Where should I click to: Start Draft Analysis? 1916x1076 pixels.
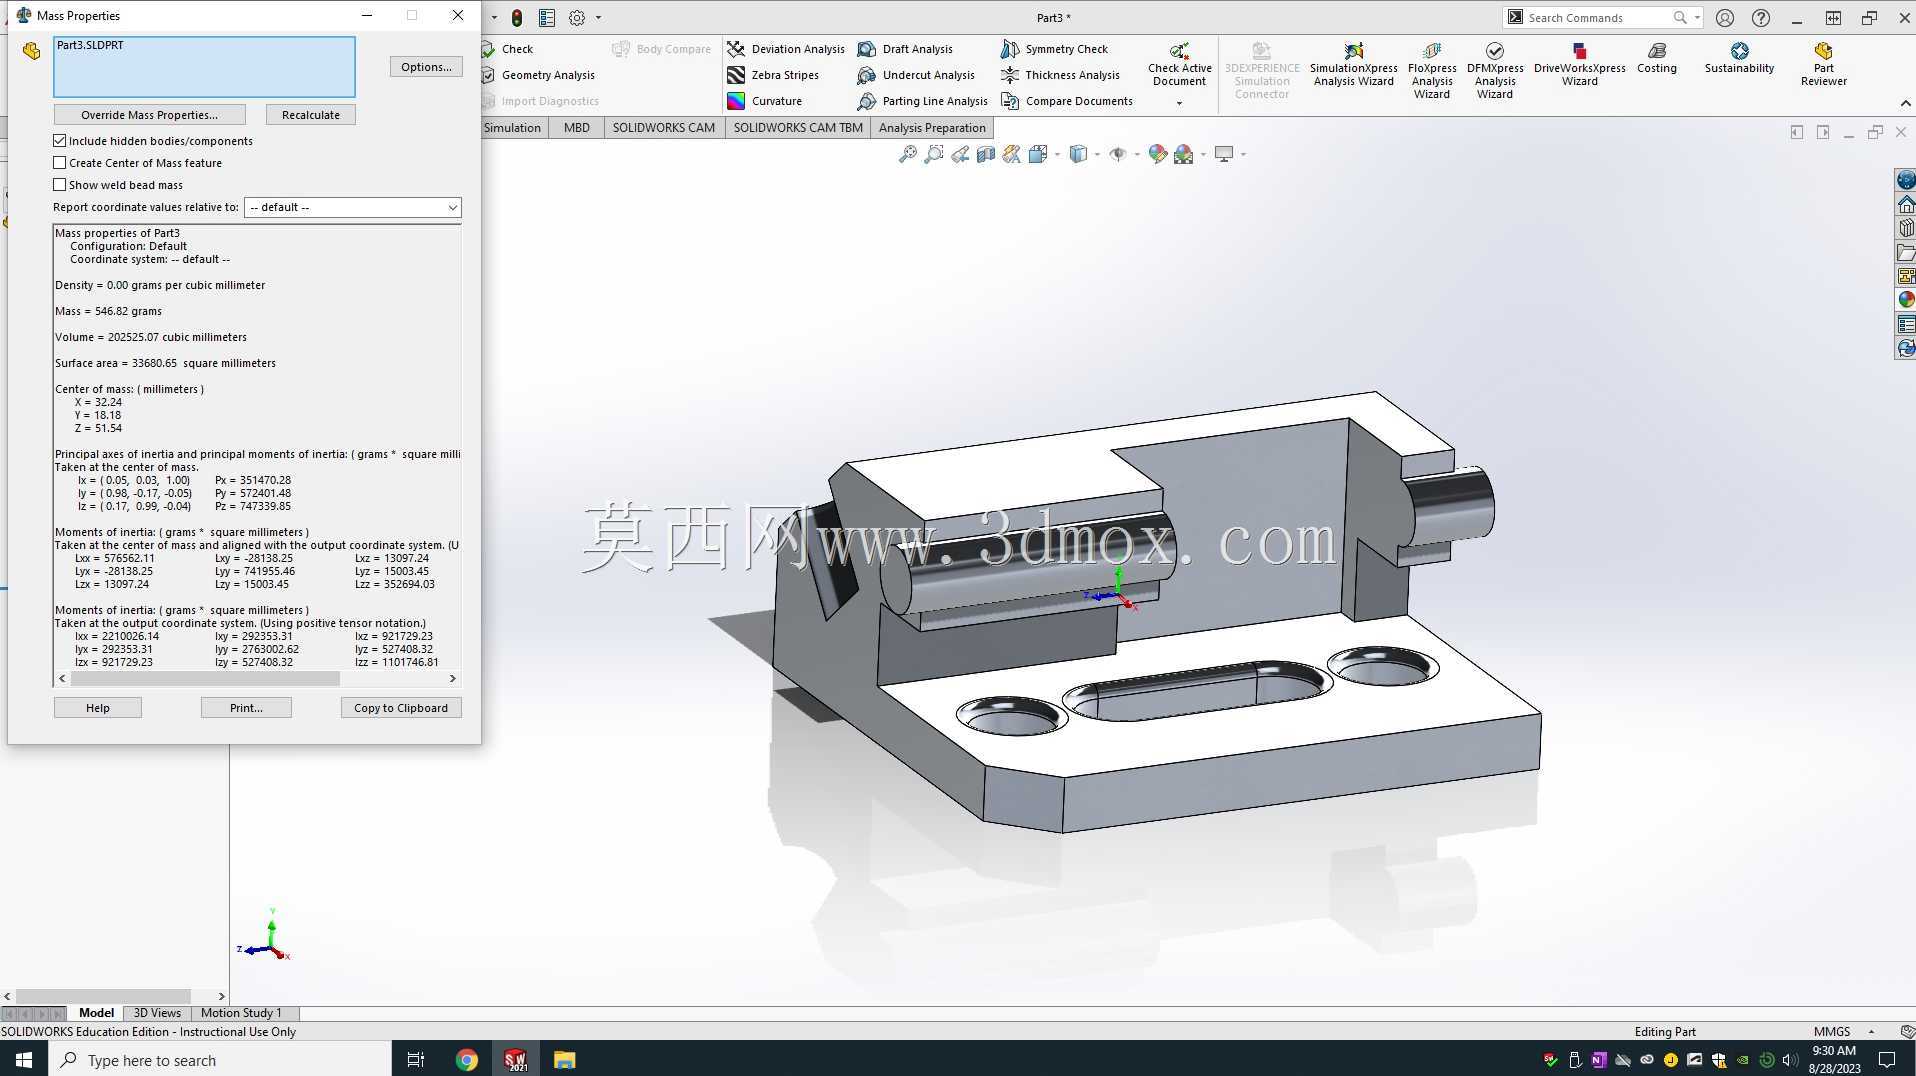(905, 49)
